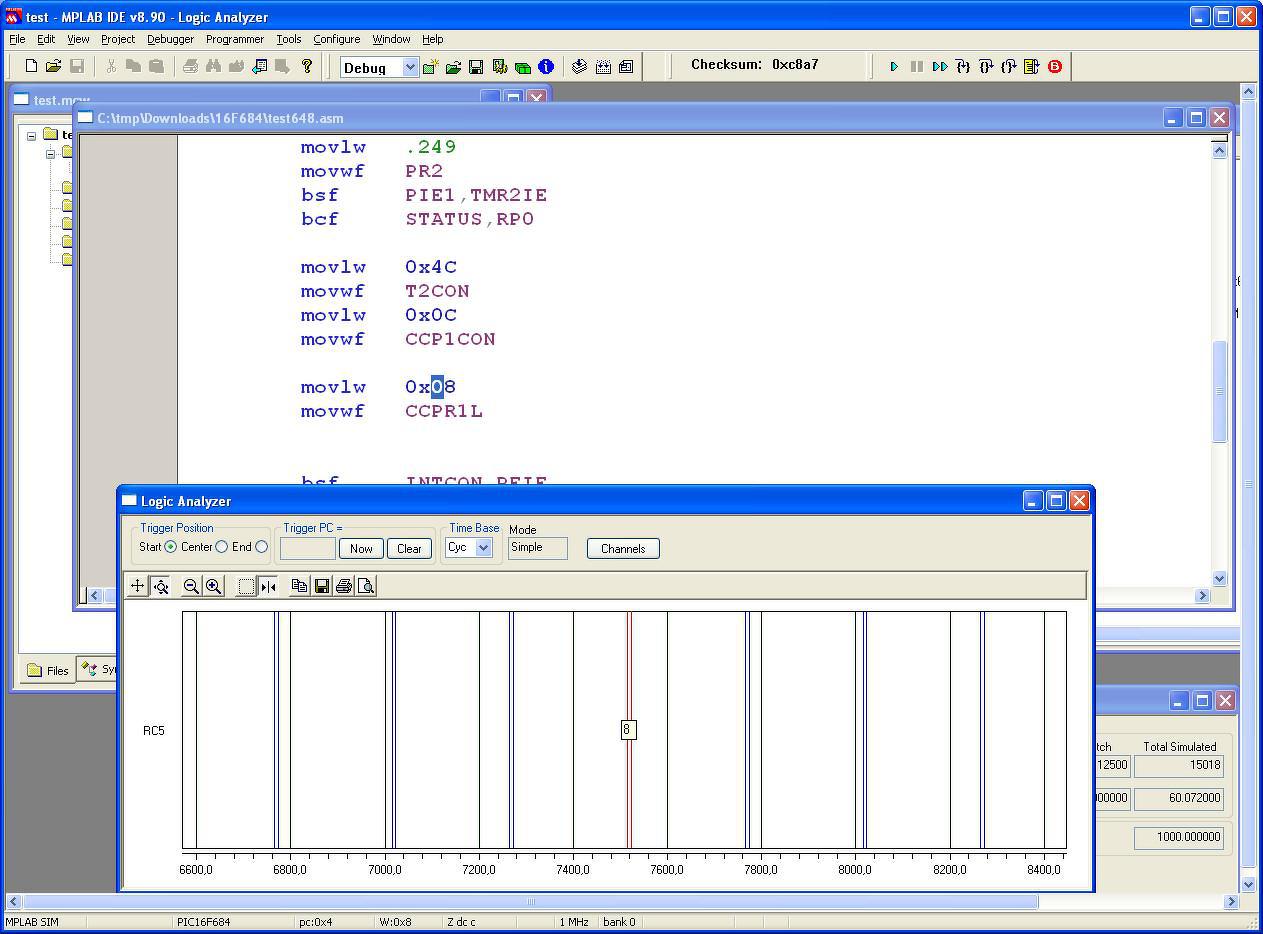
Task: Click the Step Into debug icon
Action: (963, 67)
